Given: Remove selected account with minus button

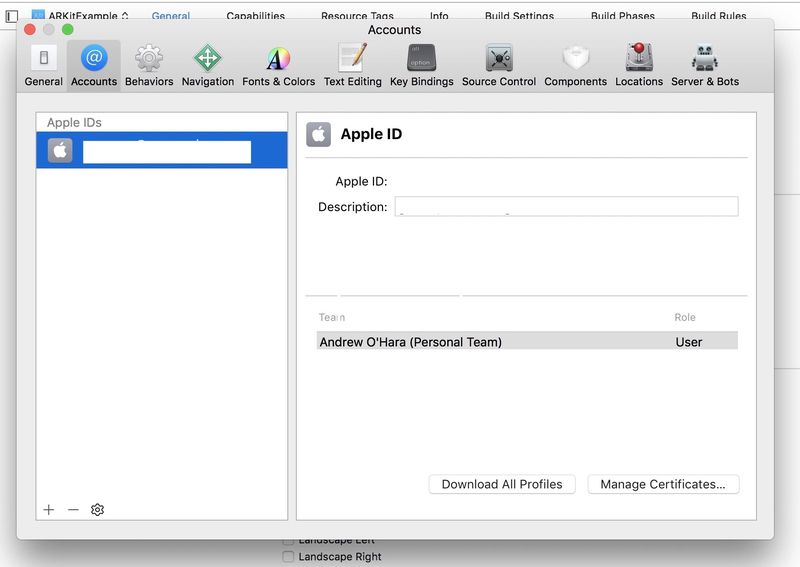Looking at the screenshot, I should pyautogui.click(x=73, y=509).
